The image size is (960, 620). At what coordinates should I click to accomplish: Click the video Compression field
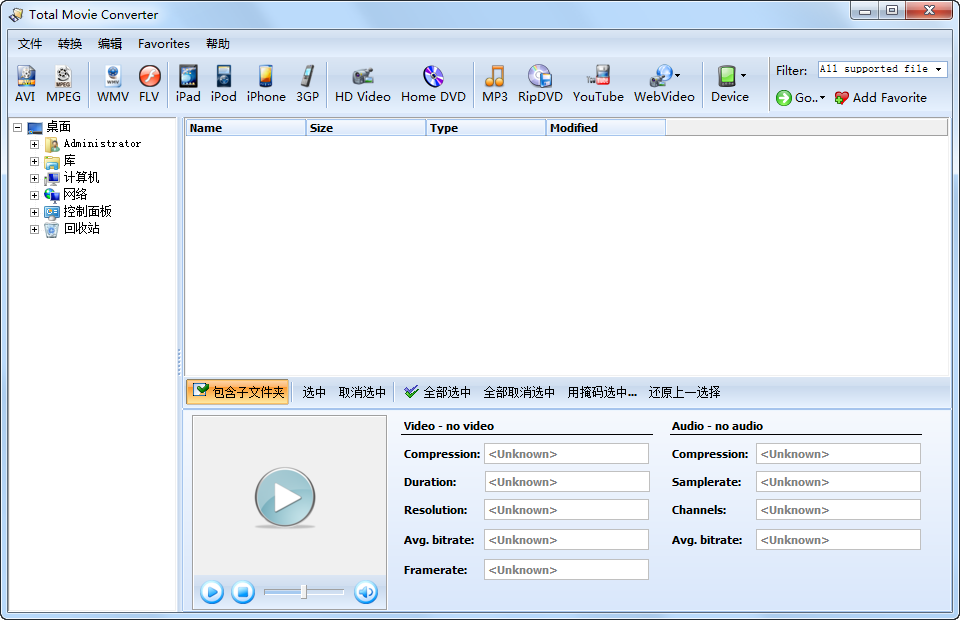pos(566,454)
